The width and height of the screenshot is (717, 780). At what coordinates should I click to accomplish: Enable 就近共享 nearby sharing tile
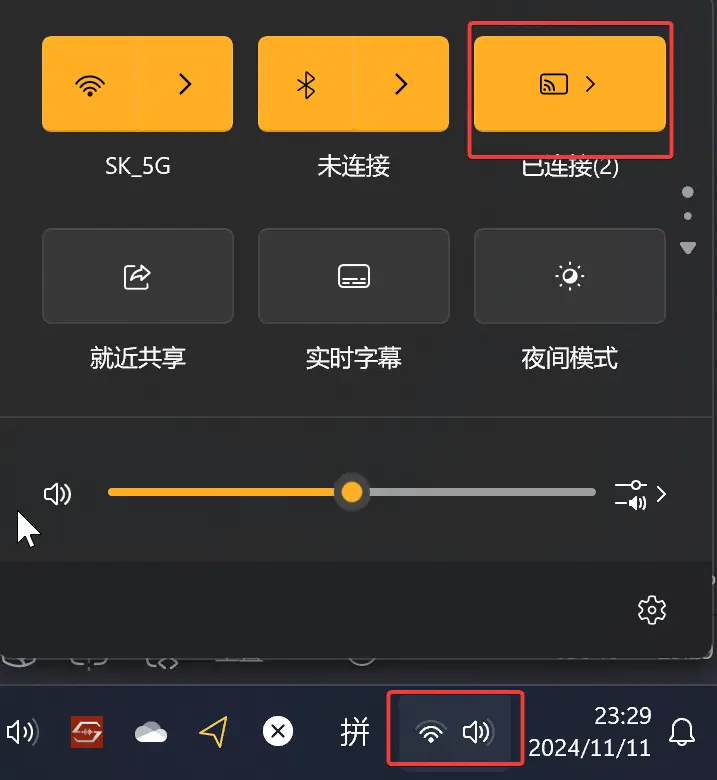pos(138,276)
